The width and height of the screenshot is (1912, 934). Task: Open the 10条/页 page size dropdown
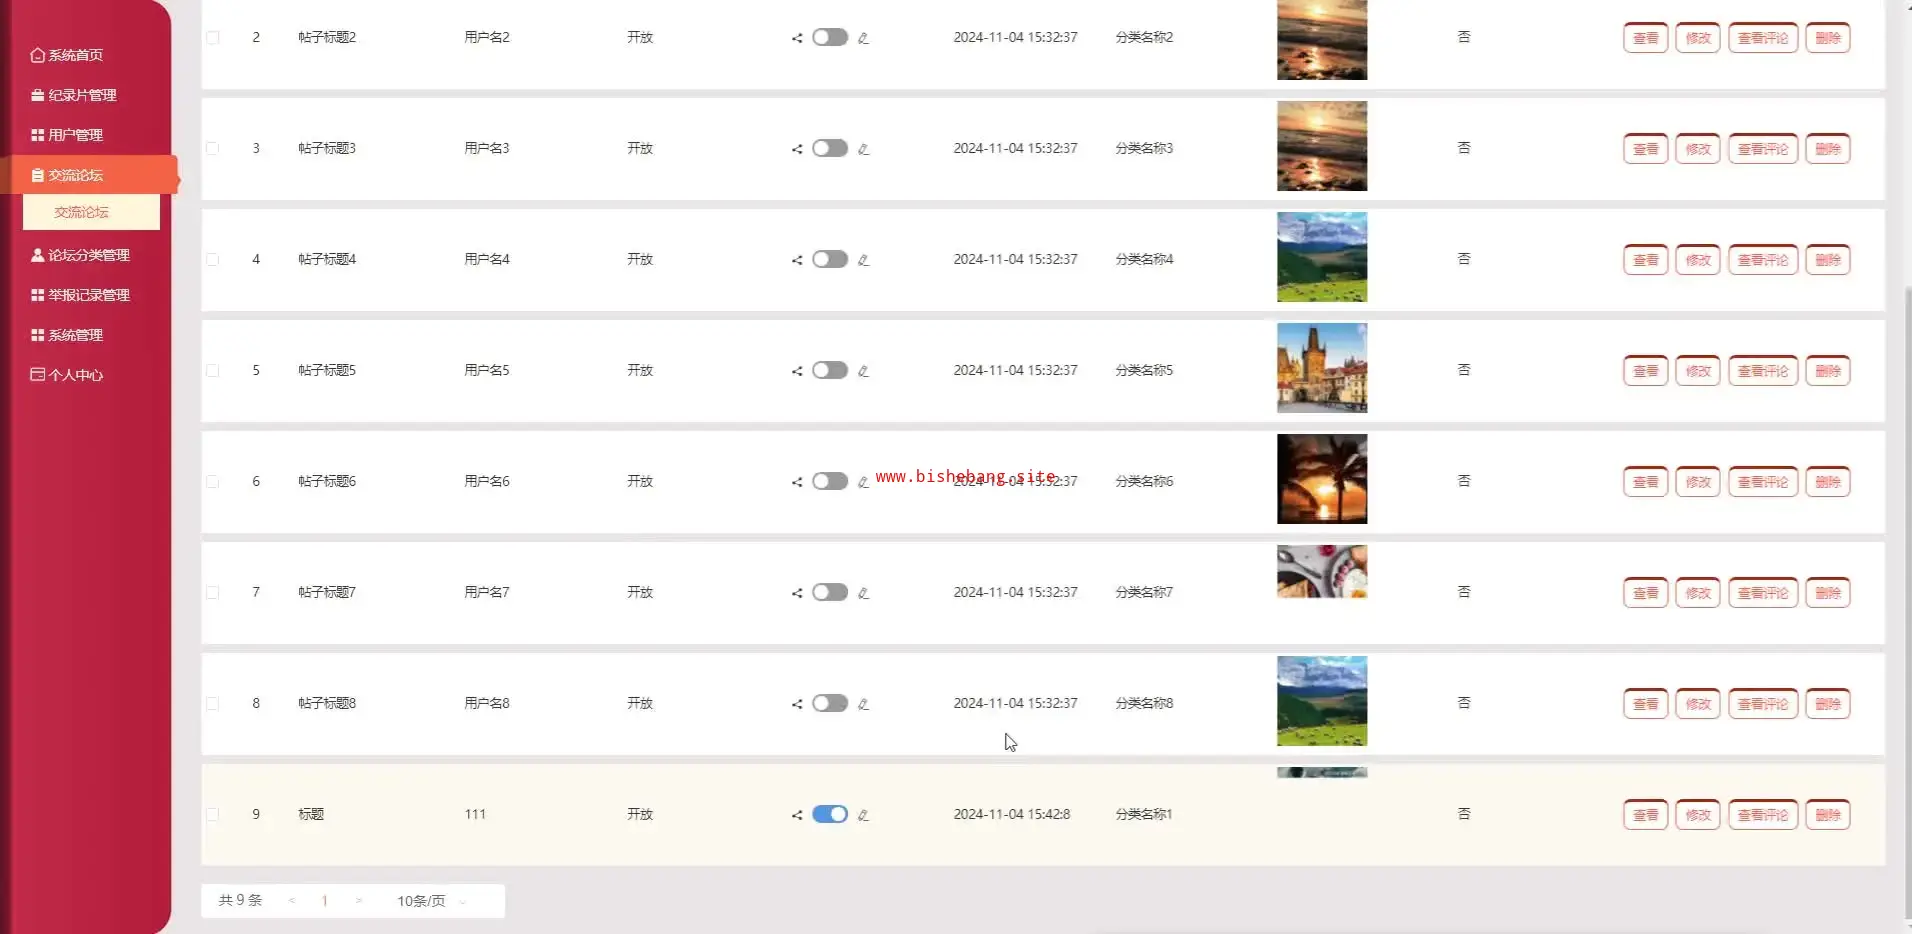(x=432, y=901)
